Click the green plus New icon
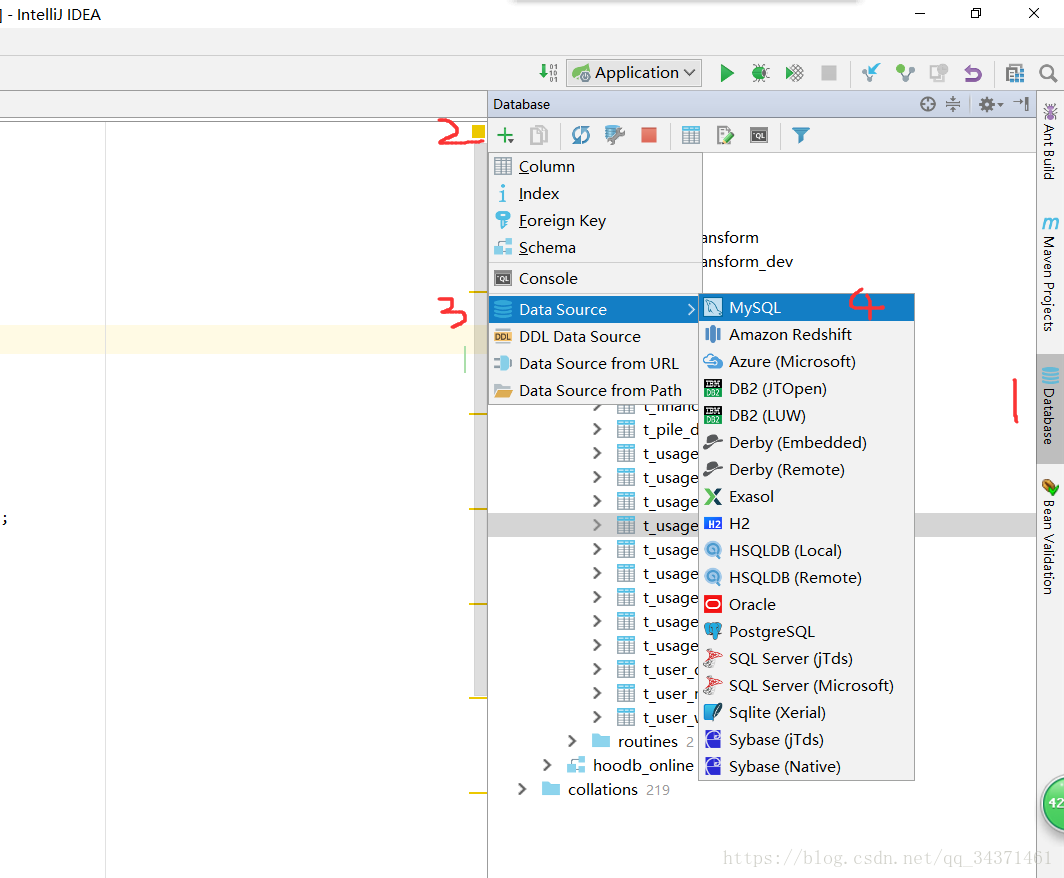 tap(506, 136)
